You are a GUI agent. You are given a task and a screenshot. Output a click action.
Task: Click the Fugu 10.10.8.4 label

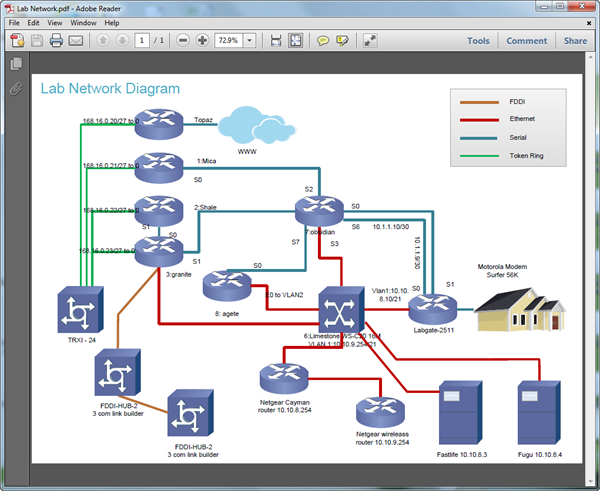[x=540, y=455]
